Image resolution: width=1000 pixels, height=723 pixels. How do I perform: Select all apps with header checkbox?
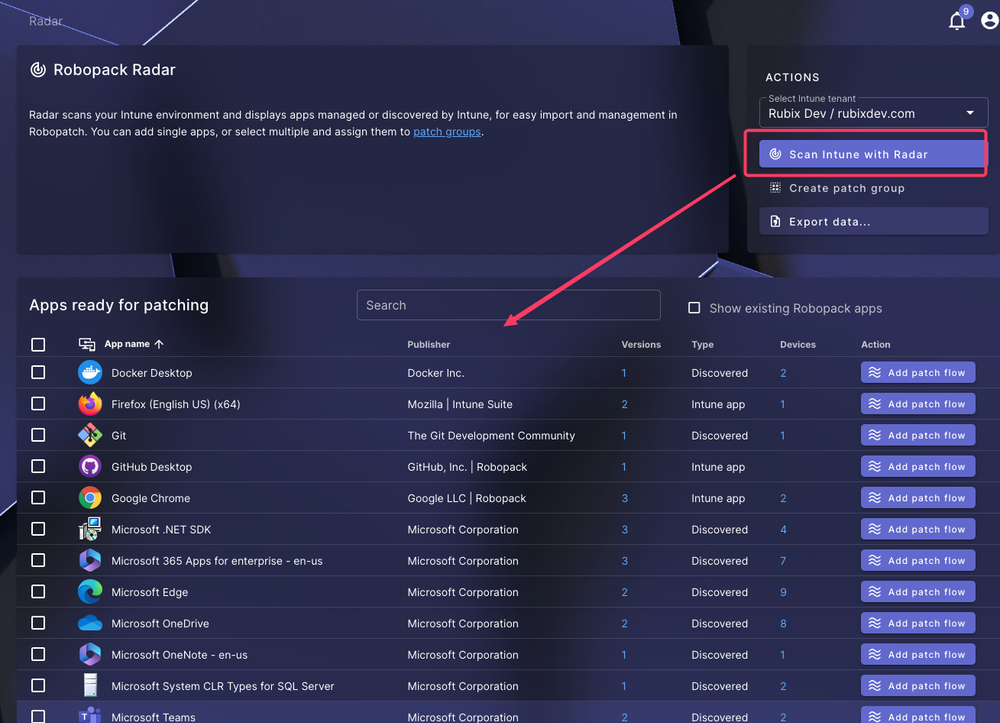[38, 344]
